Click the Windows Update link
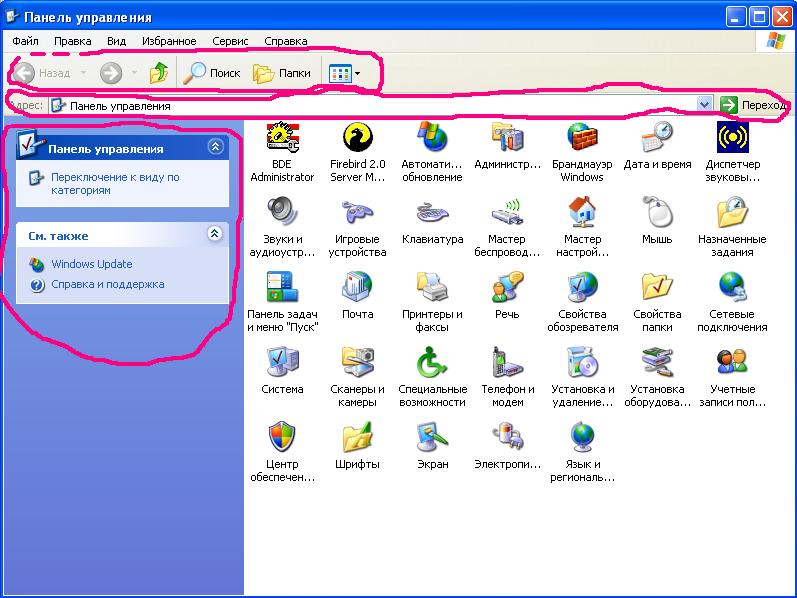 point(92,264)
